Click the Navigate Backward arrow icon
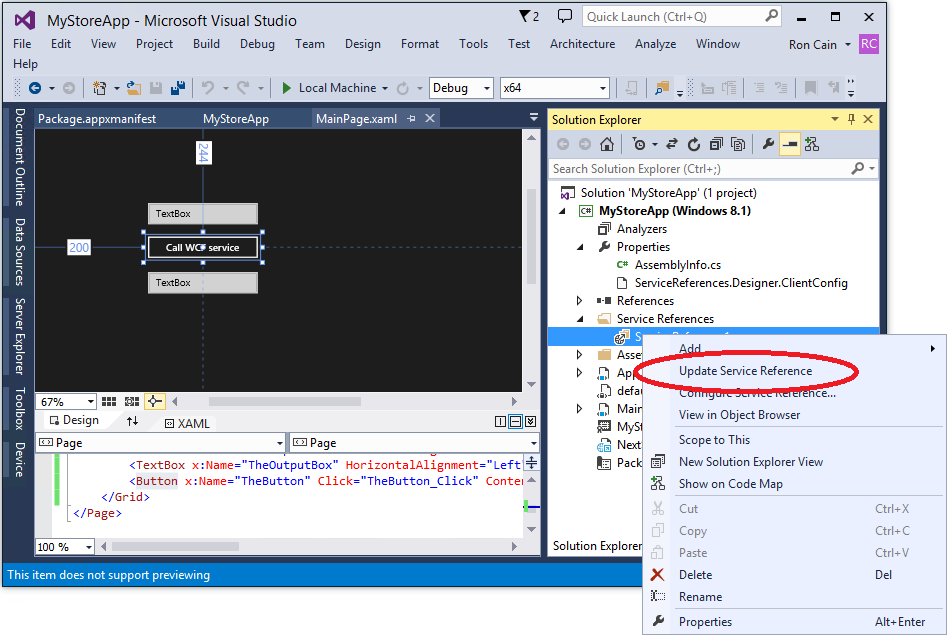The width and height of the screenshot is (949, 638). point(35,88)
